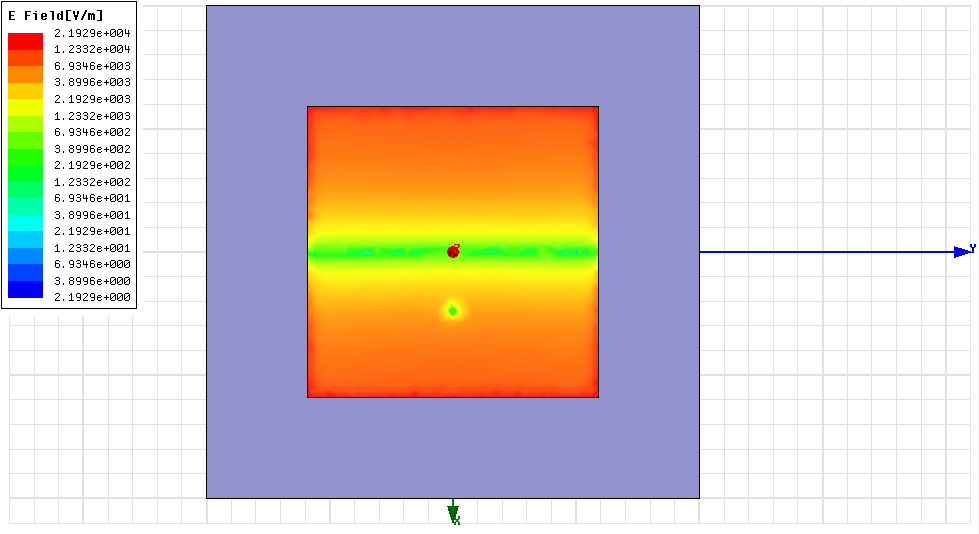Select the E Field[V/m] legend title
The width and height of the screenshot is (979, 534).
56,16
